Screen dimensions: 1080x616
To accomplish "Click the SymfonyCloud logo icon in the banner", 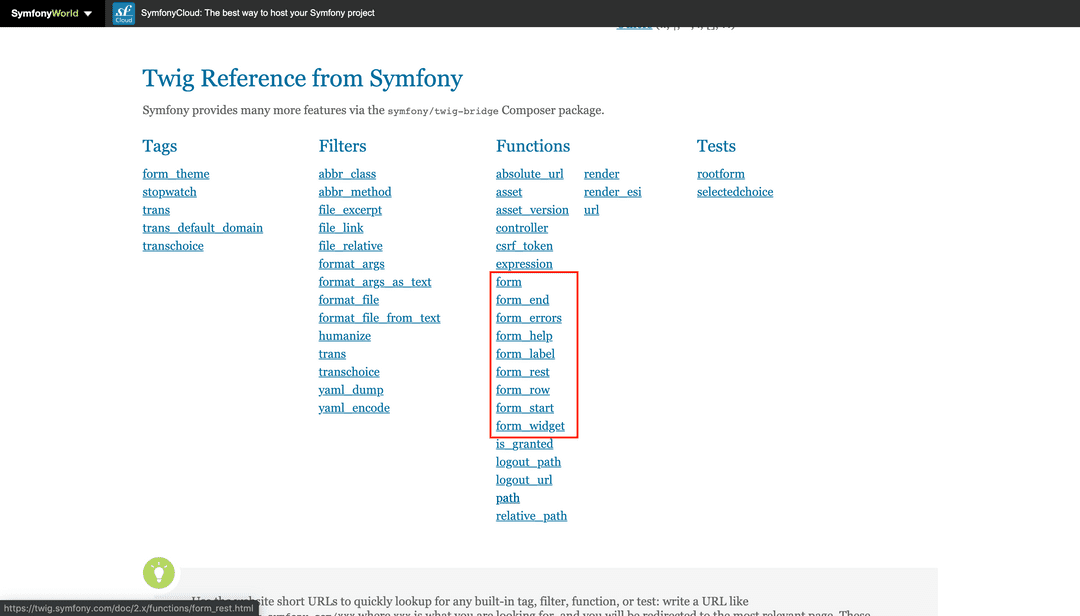I will [122, 13].
